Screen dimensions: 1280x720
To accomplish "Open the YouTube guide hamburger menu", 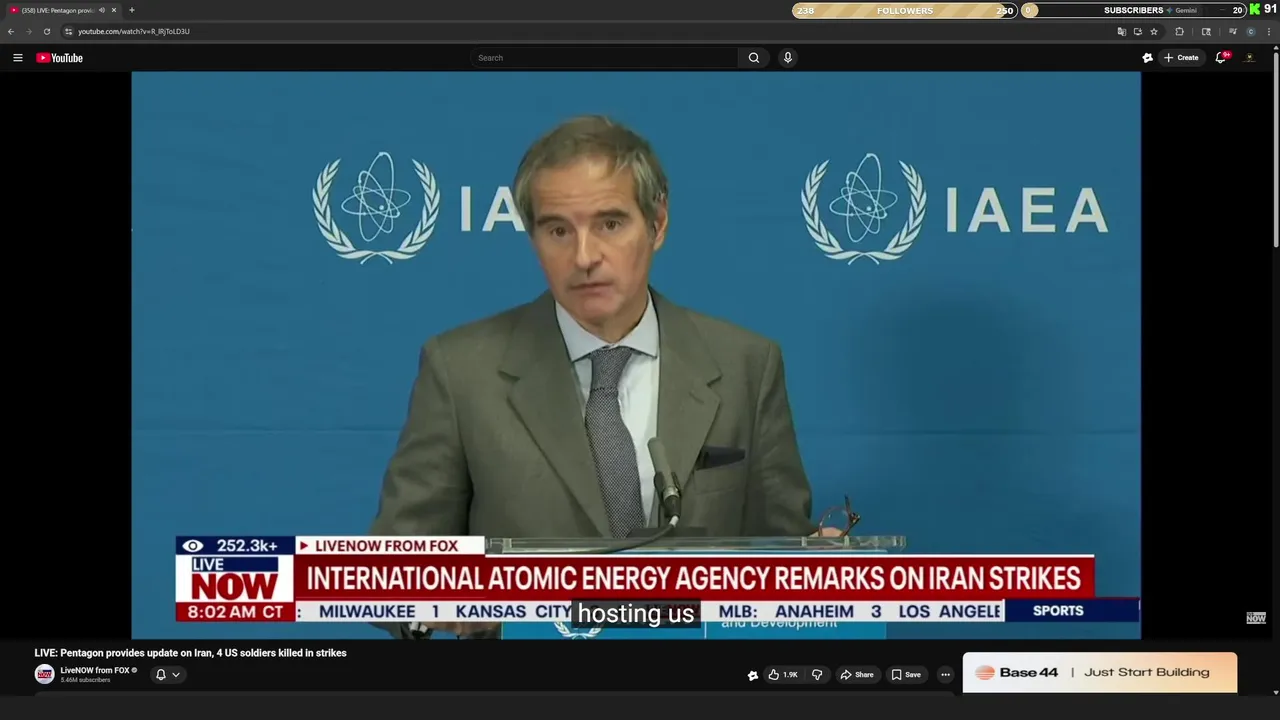I will pos(17,58).
